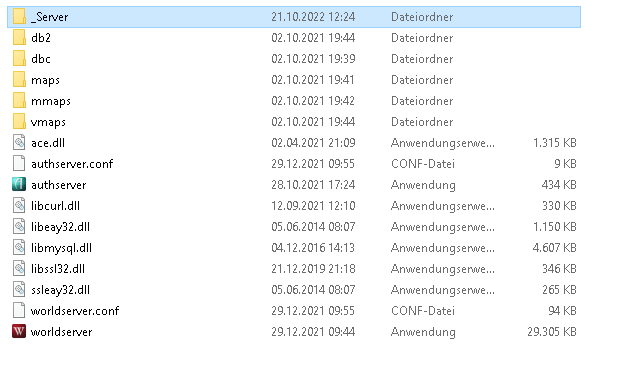
Task: Click the maps folder icon
Action: (19, 80)
